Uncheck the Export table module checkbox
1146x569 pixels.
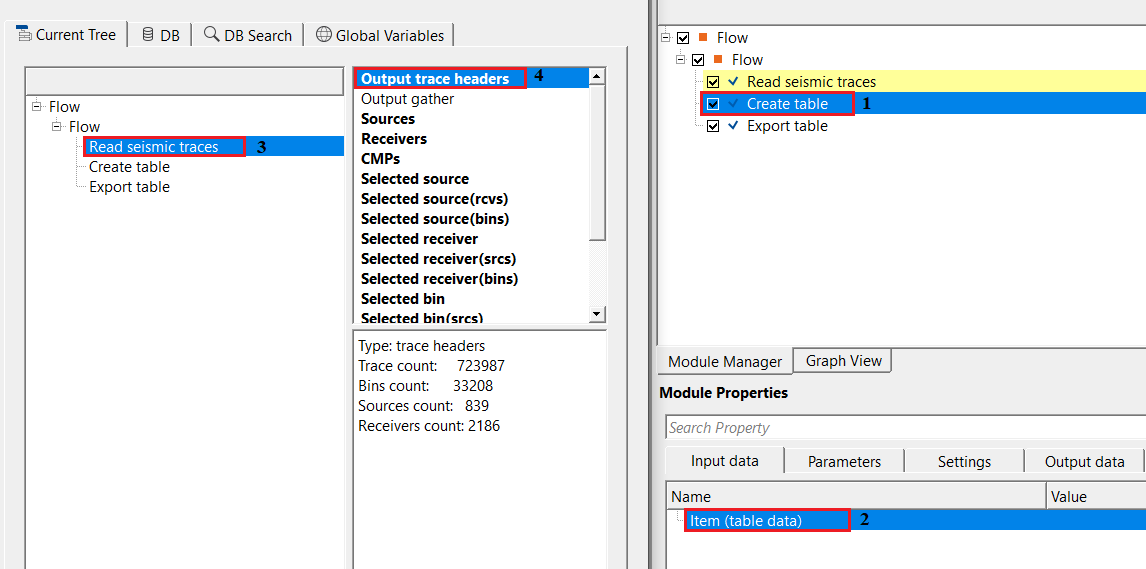713,126
